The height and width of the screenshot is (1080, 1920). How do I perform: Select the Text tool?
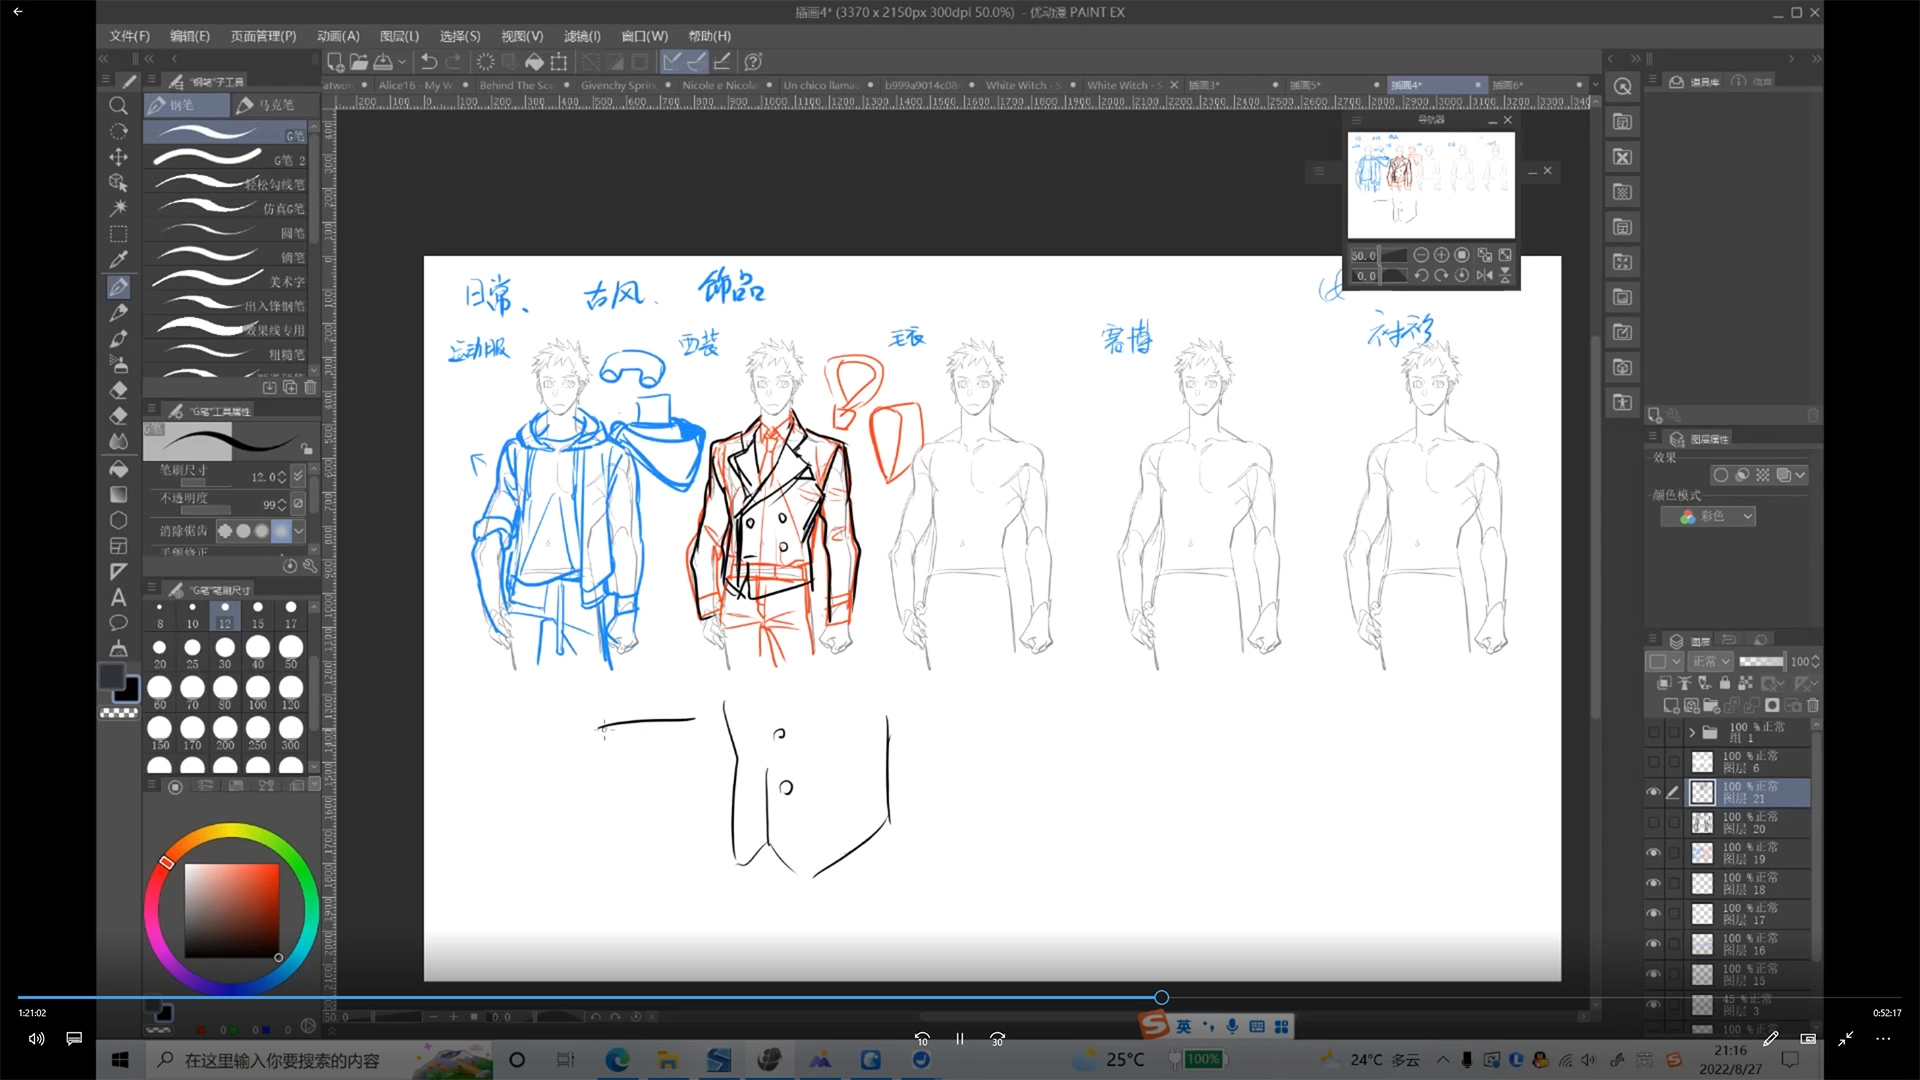(x=118, y=598)
